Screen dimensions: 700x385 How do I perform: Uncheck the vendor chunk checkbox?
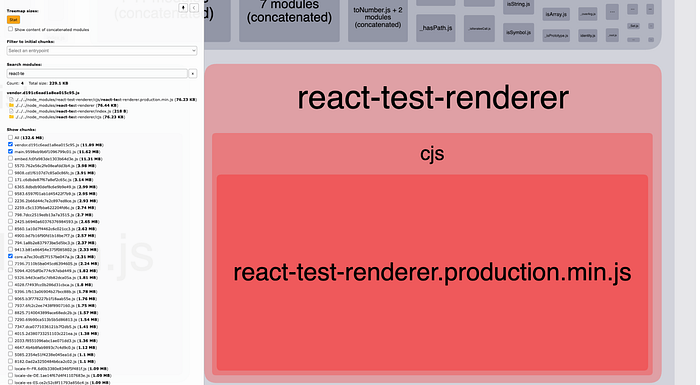click(x=10, y=145)
